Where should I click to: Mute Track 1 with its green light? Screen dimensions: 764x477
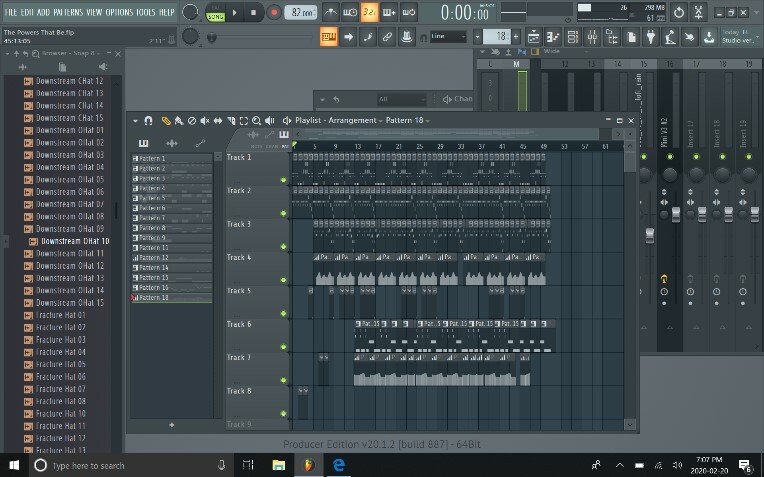pyautogui.click(x=284, y=180)
